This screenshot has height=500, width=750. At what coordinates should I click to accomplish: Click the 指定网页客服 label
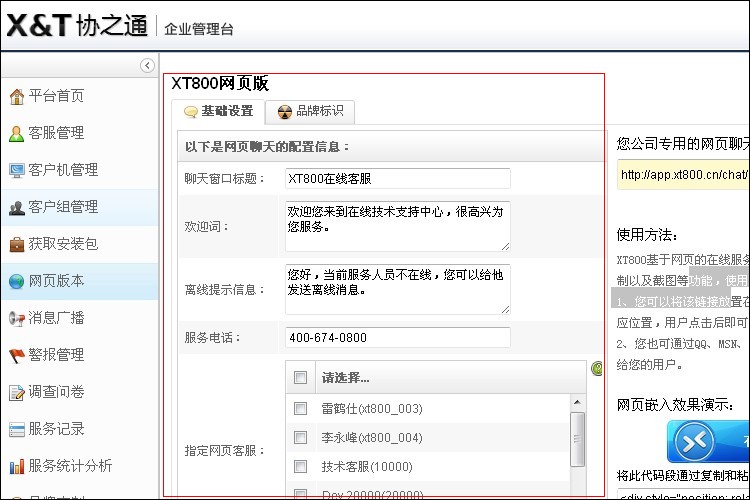(x=224, y=451)
